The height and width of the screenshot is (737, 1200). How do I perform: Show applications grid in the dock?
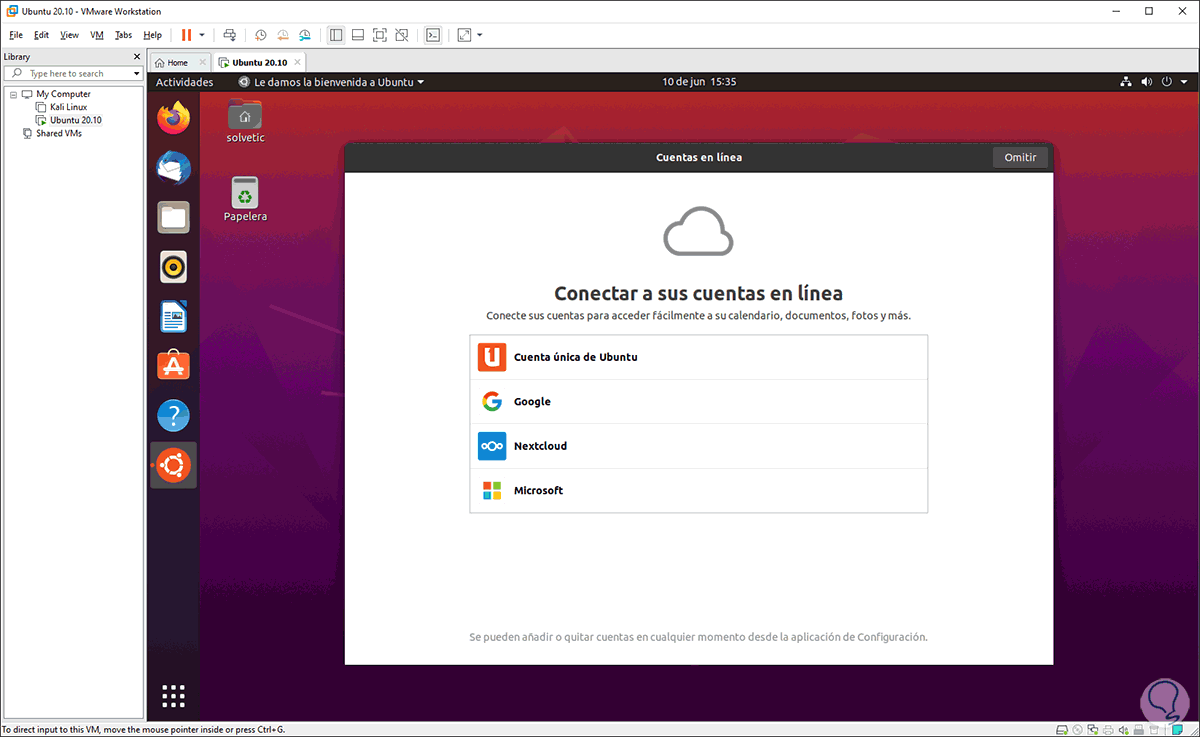point(174,695)
